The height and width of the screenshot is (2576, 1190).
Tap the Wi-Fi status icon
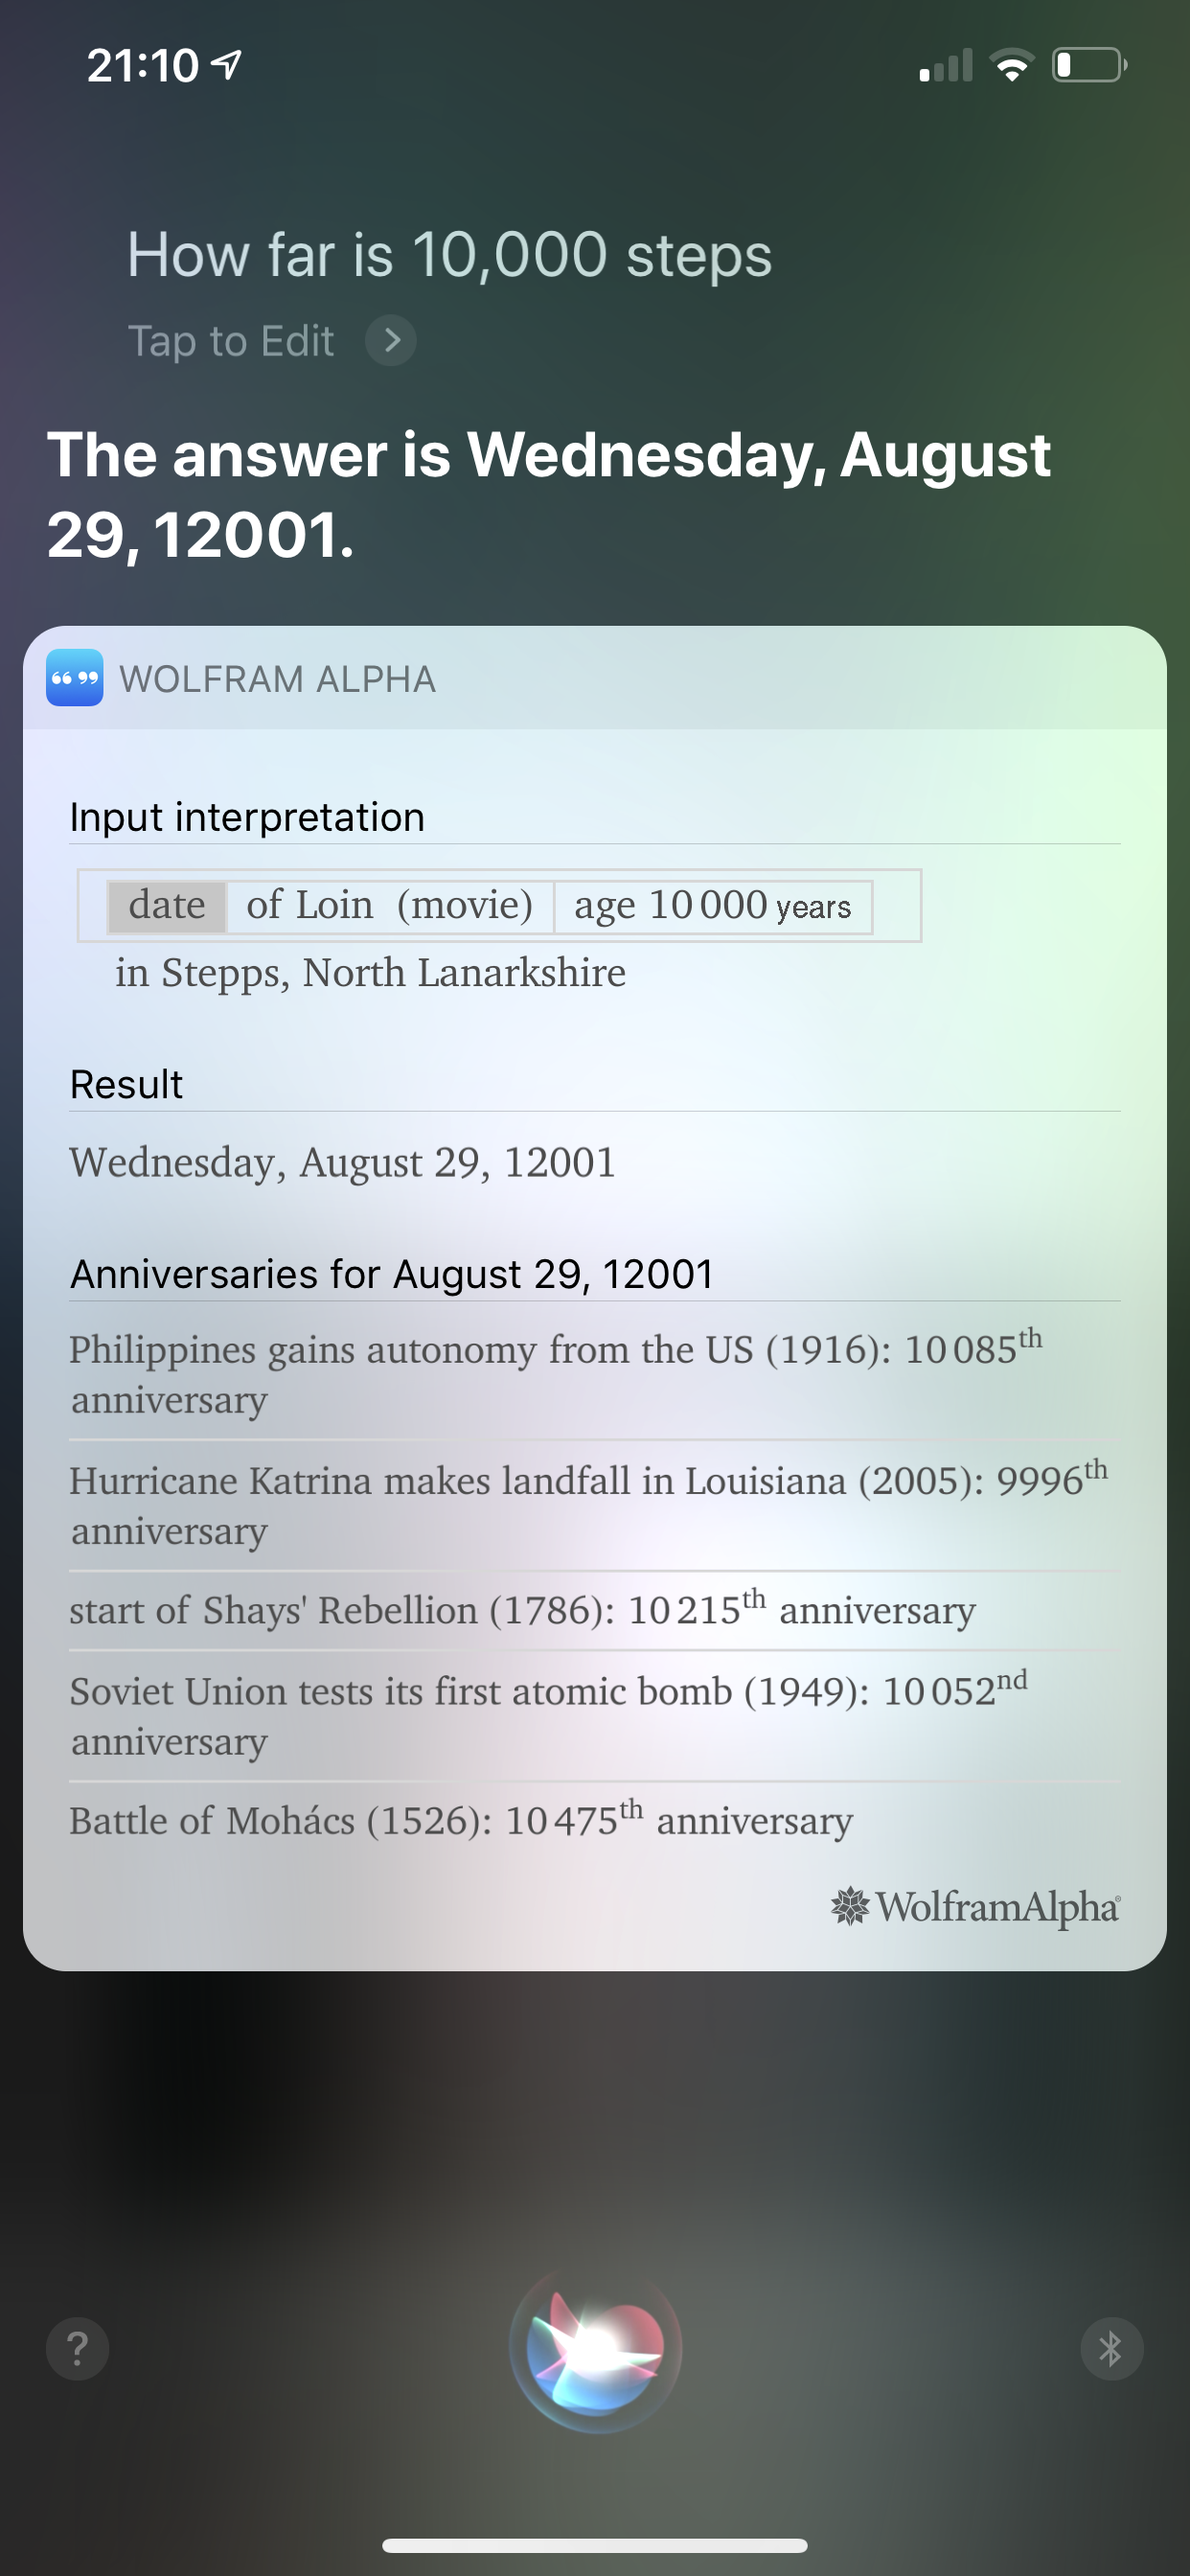coord(1011,65)
